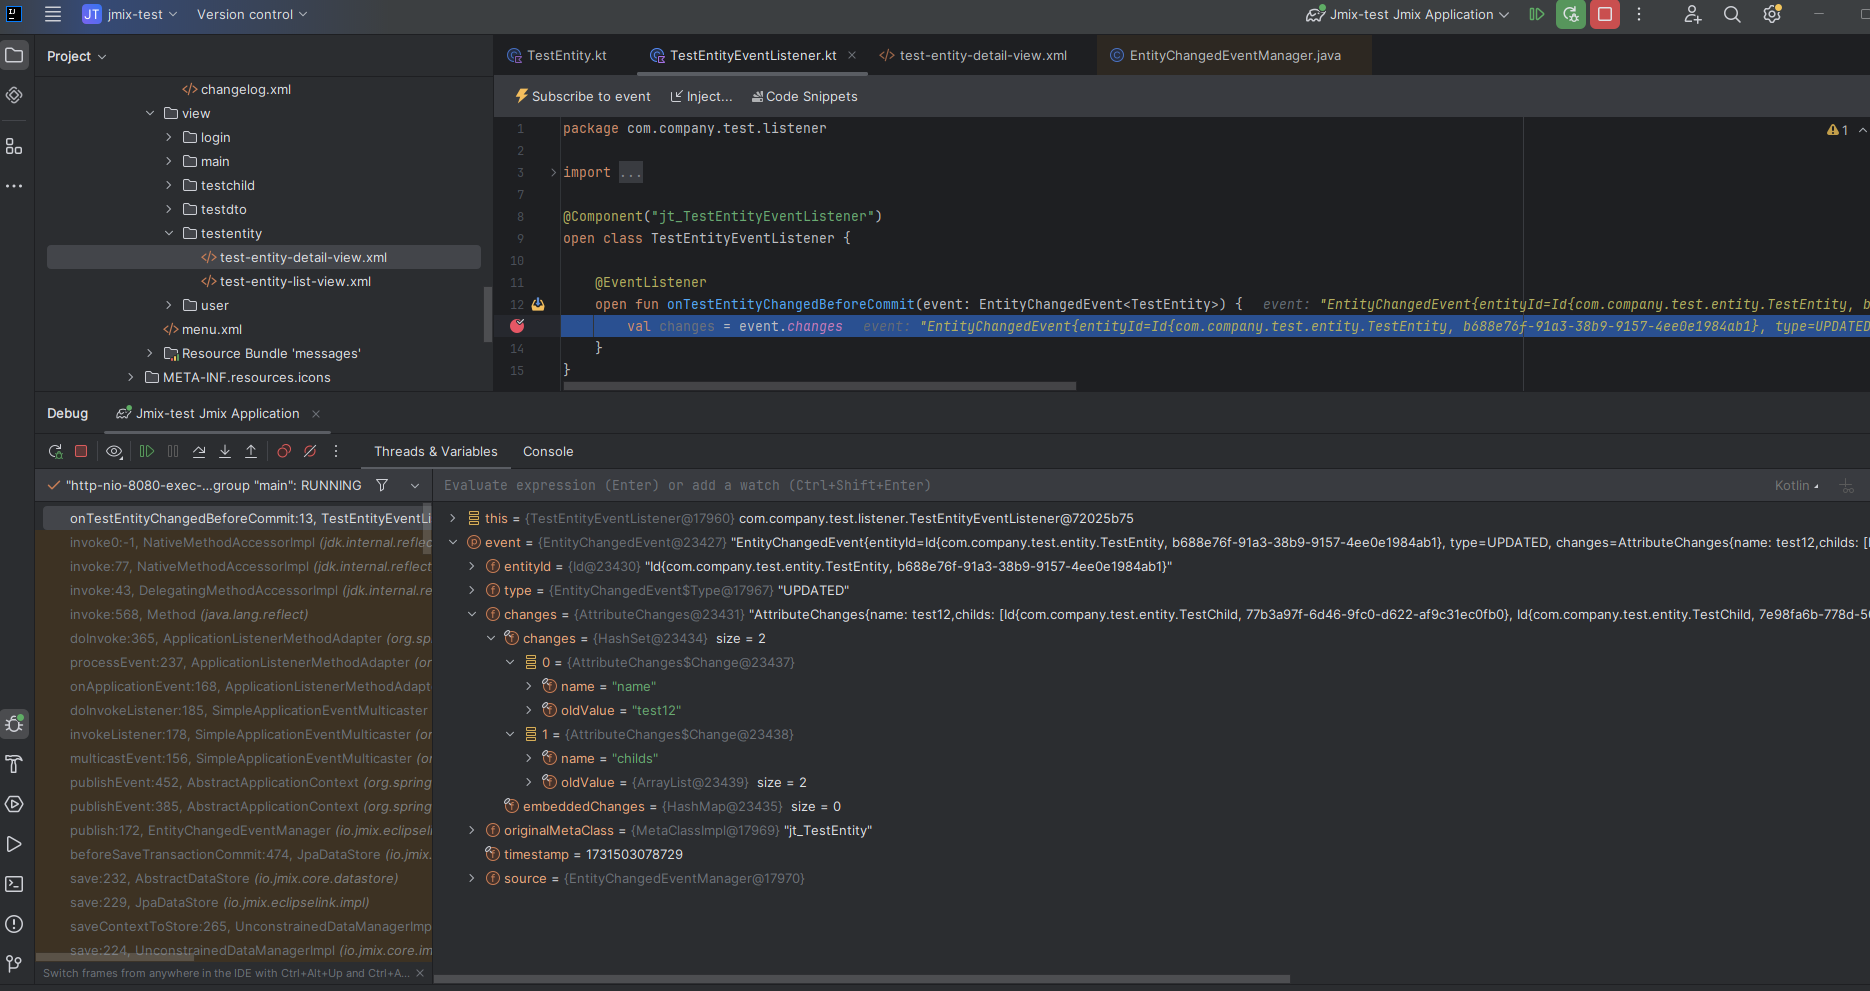1870x991 pixels.
Task: Open the jmix-test project dropdown
Action: [x=130, y=14]
